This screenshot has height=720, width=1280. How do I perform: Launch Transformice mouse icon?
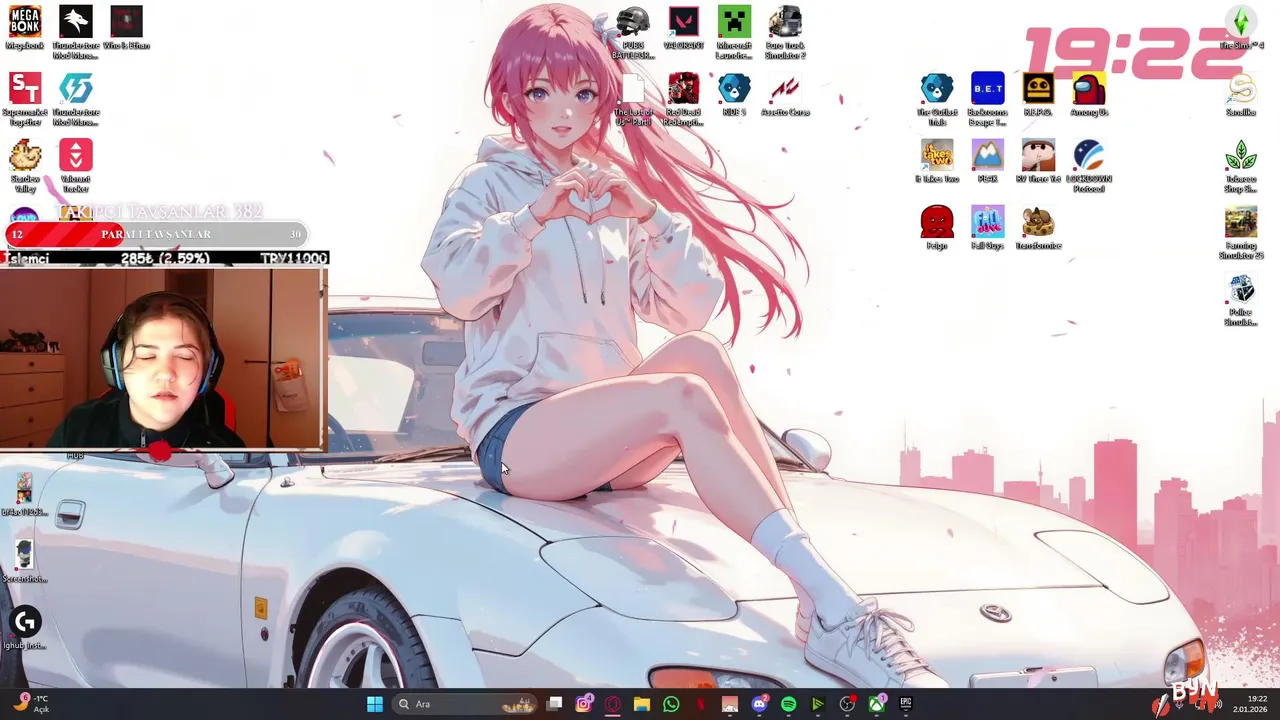[x=1038, y=223]
